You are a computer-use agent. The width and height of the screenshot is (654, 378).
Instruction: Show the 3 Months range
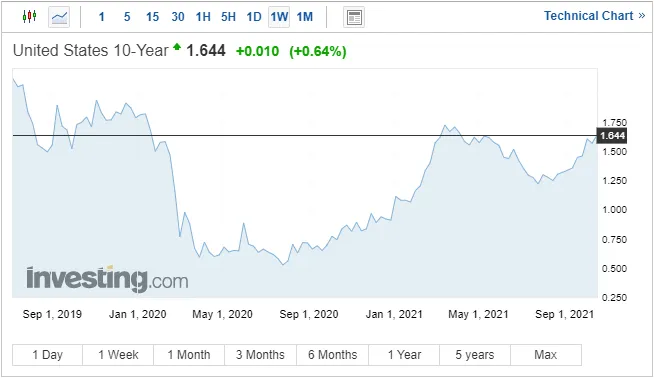[260, 355]
